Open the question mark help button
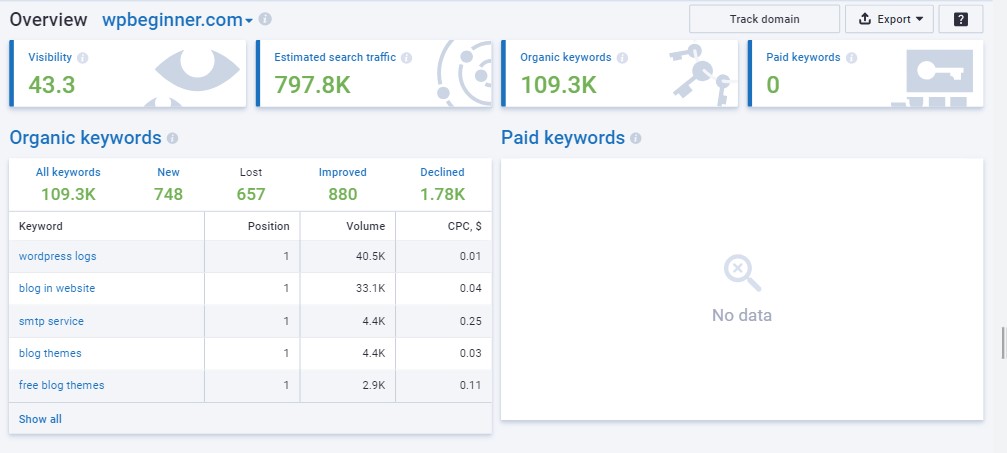This screenshot has width=1007, height=453. pos(961,19)
